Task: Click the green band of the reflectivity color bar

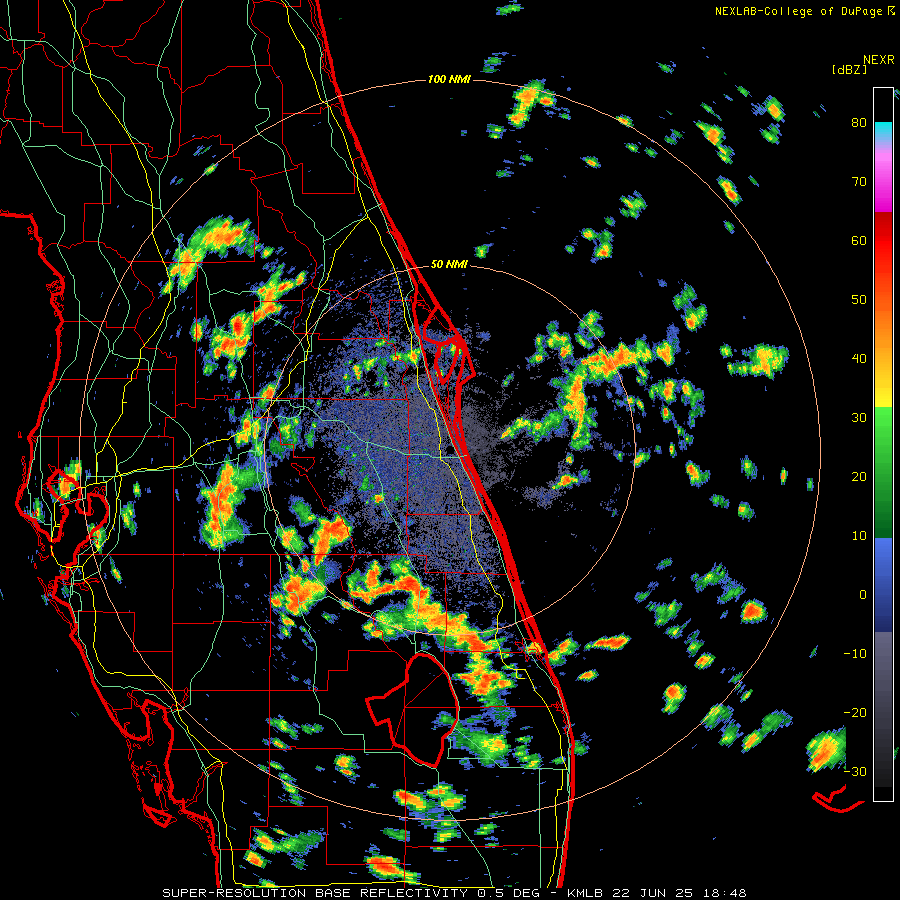Action: [883, 472]
